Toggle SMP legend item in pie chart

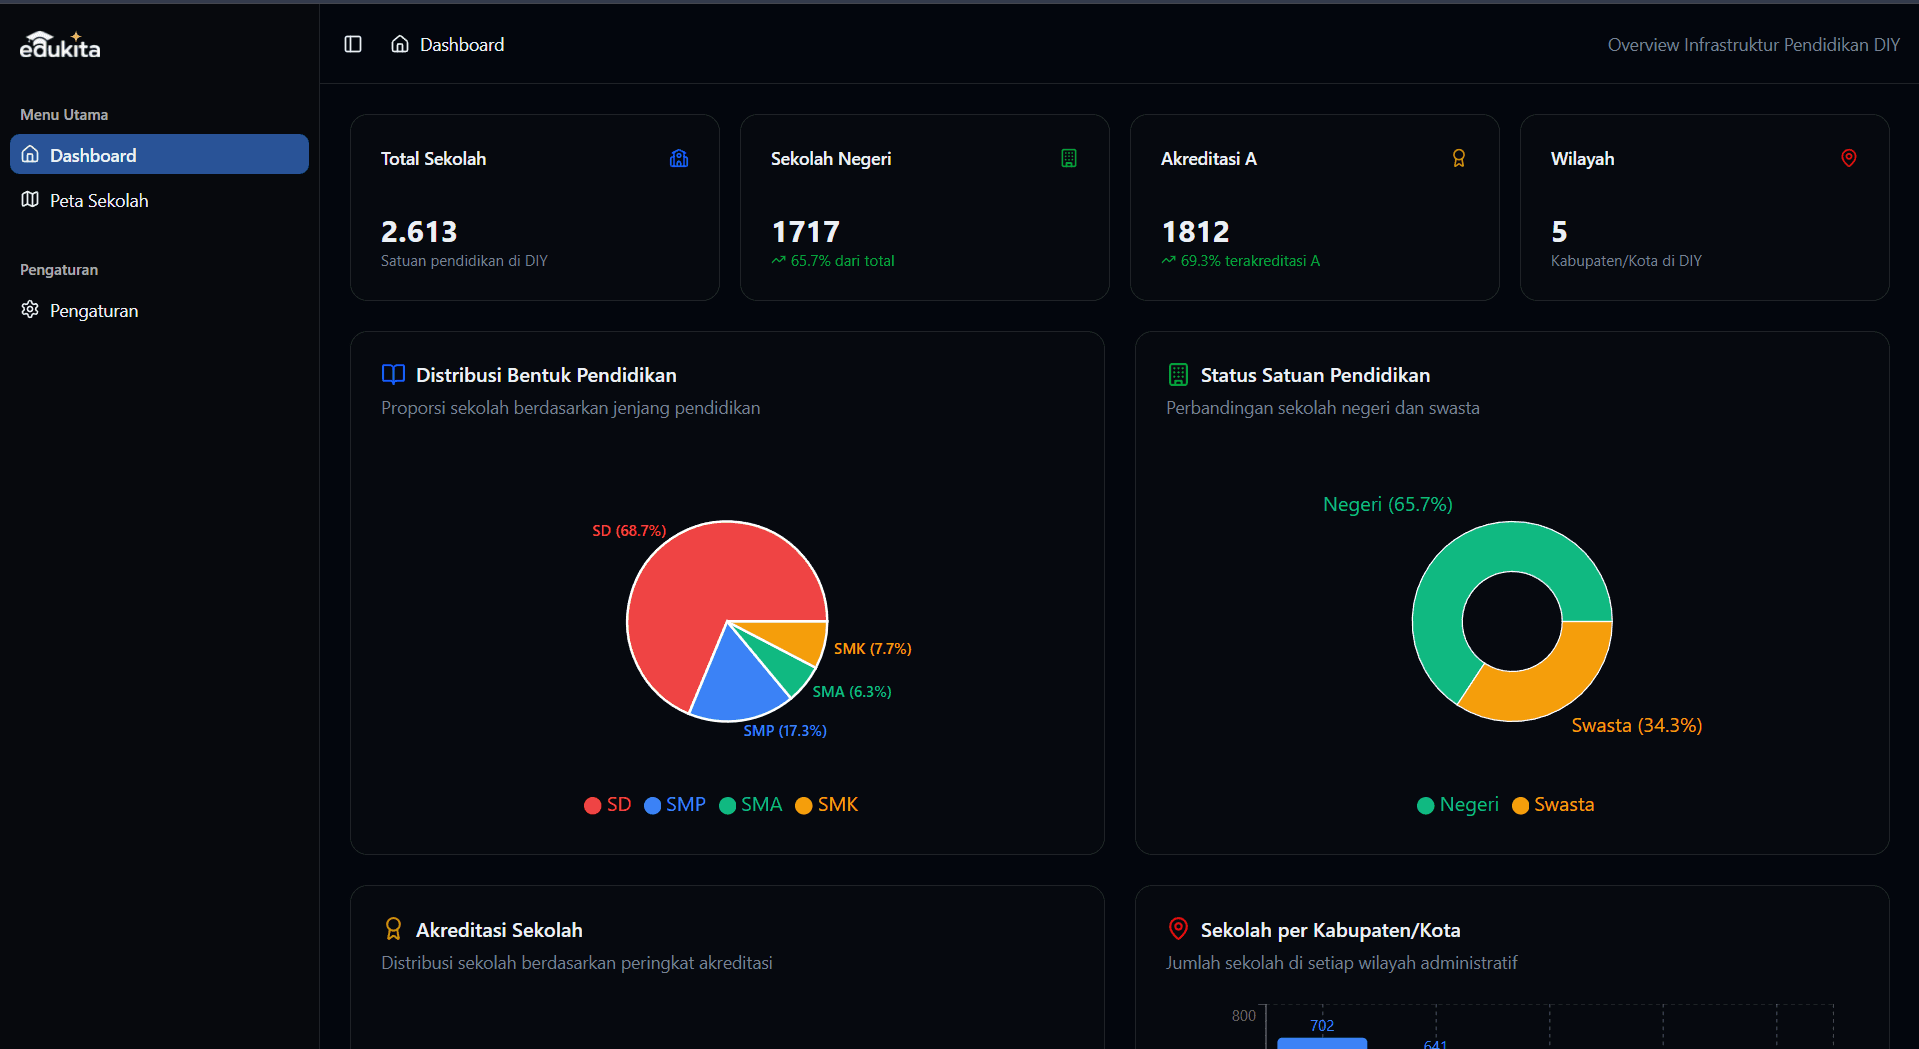[675, 805]
